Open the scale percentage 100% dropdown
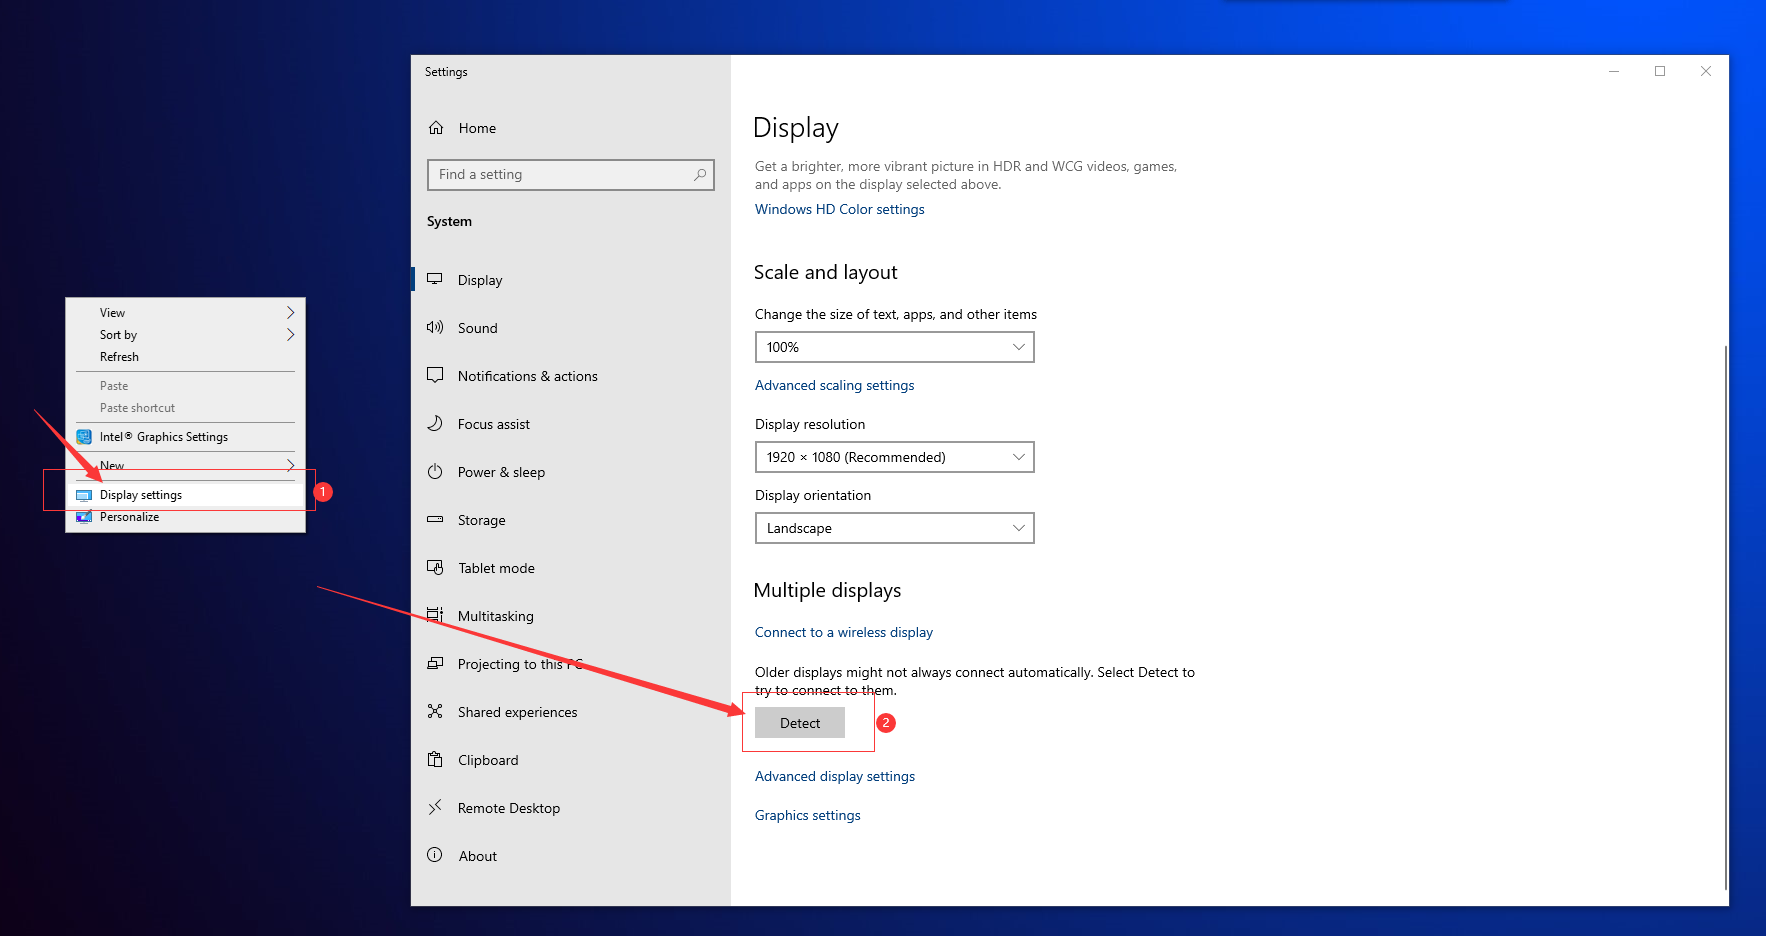This screenshot has height=936, width=1766. pyautogui.click(x=894, y=347)
